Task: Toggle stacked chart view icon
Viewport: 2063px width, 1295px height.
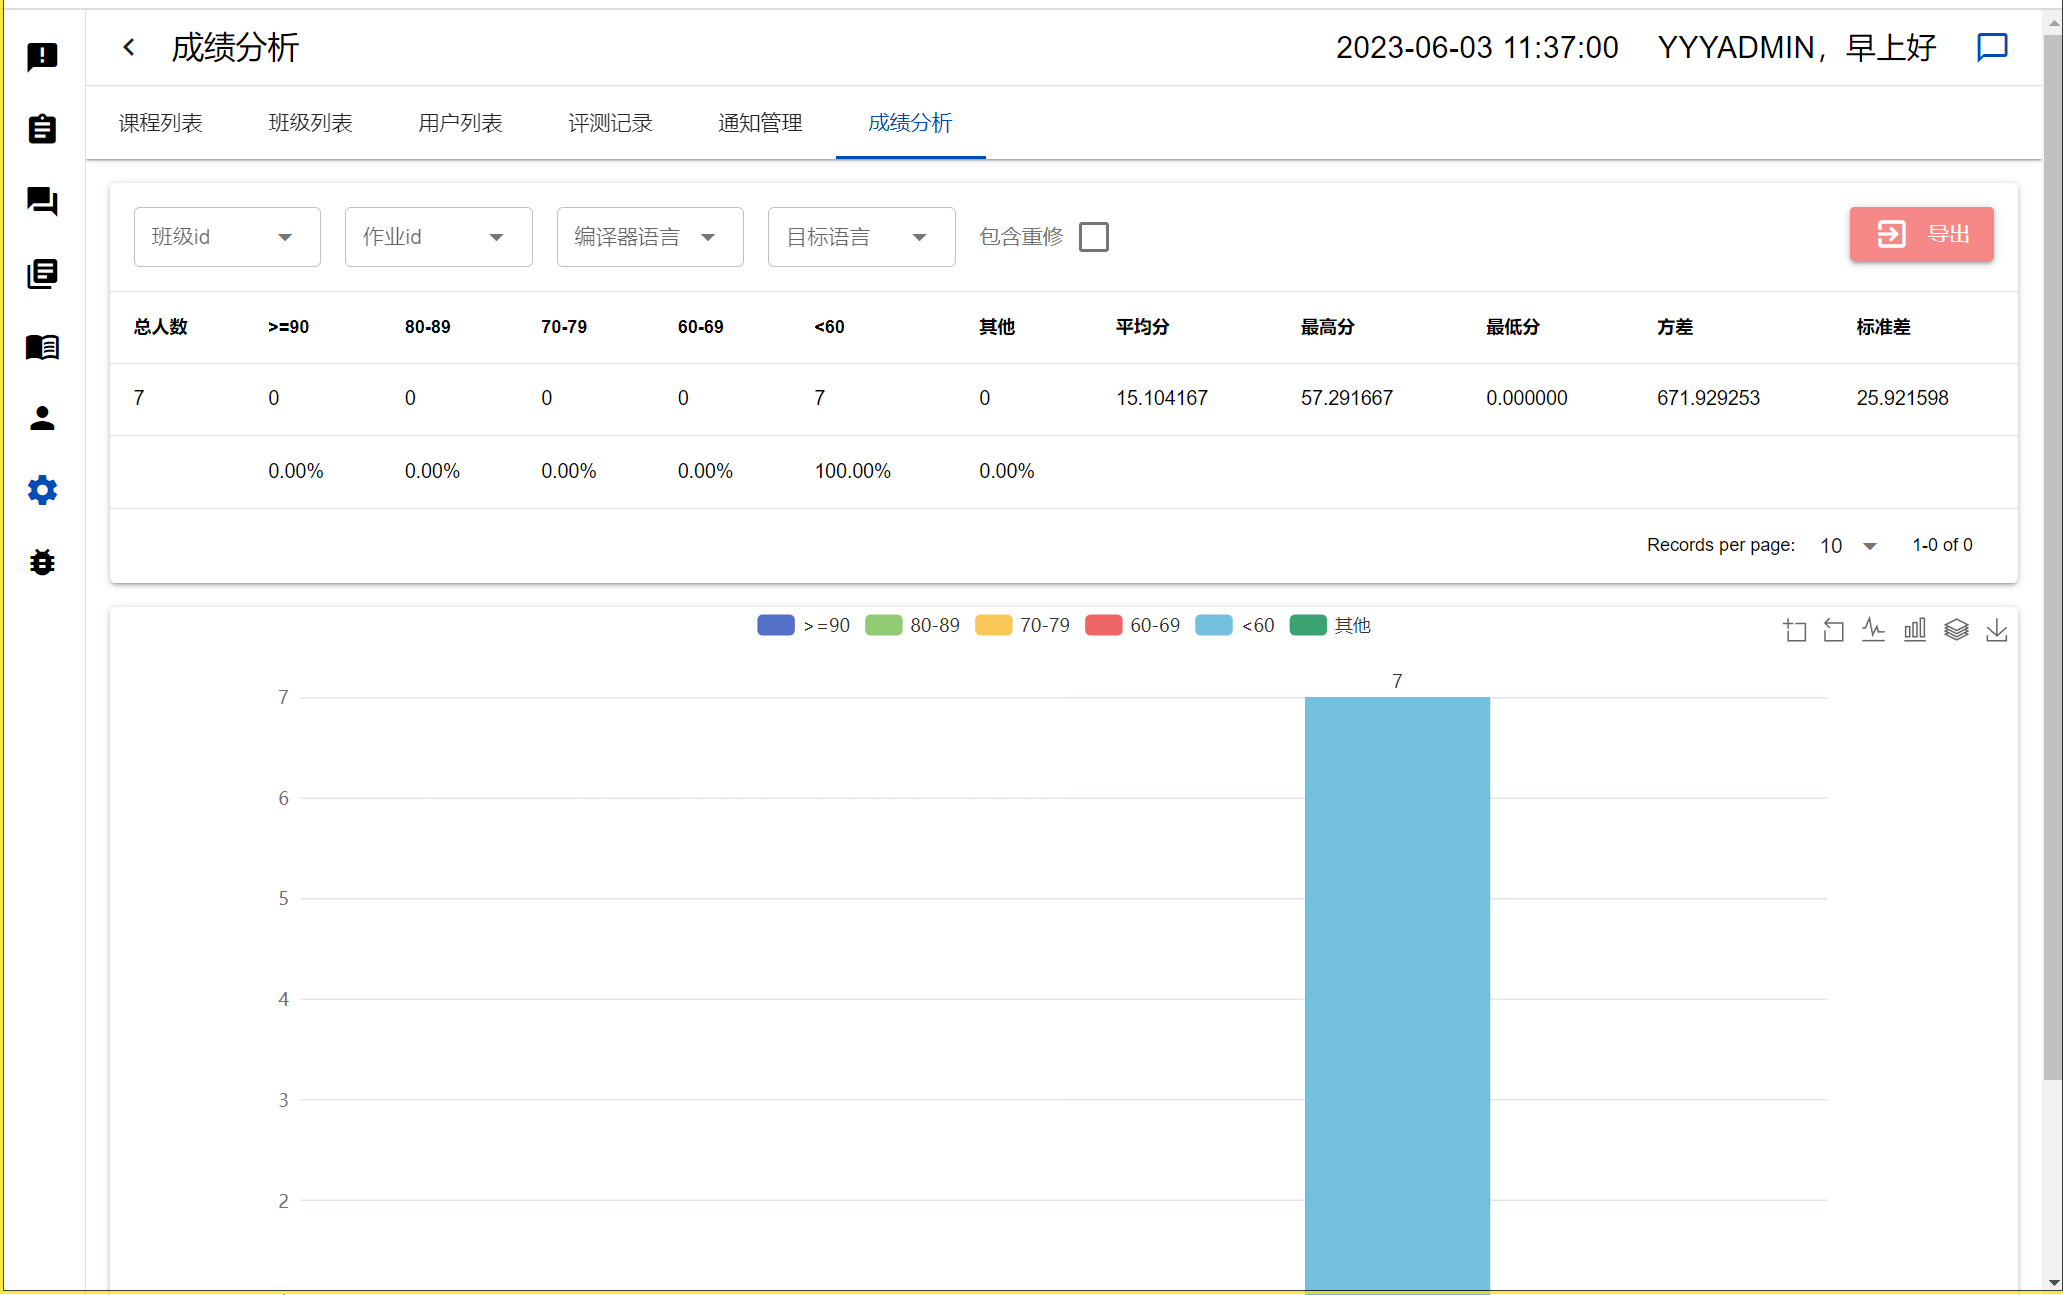Action: (x=1955, y=629)
